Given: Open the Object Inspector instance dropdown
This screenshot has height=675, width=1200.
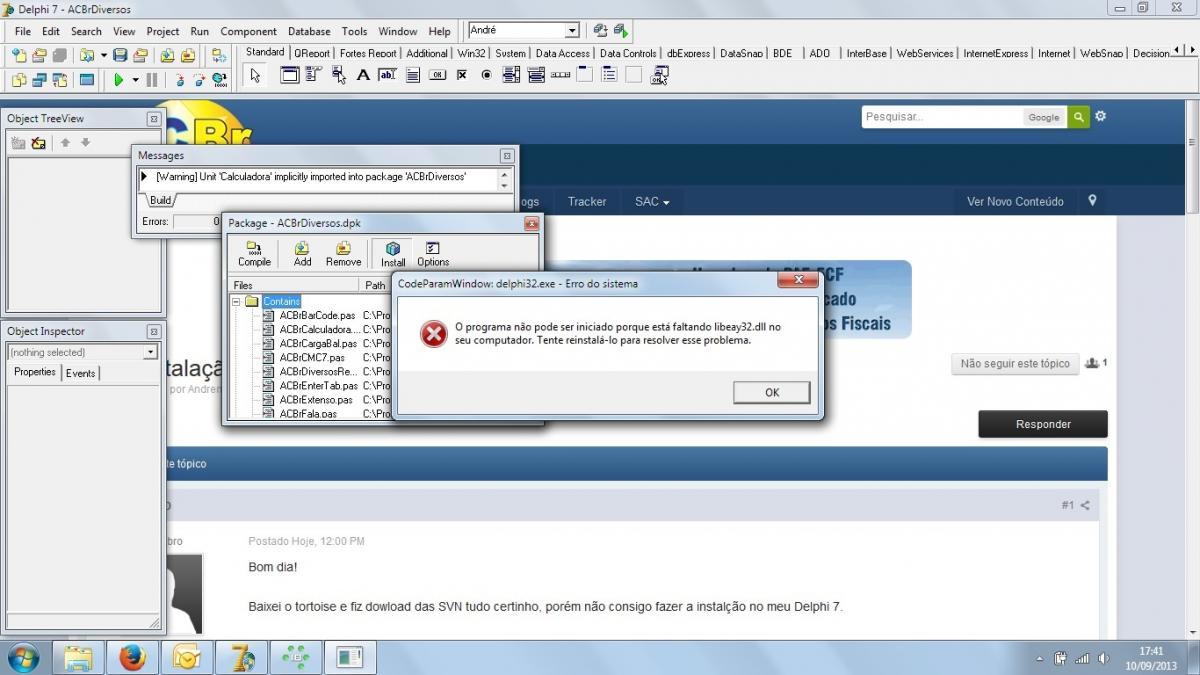Looking at the screenshot, I should click(x=151, y=352).
